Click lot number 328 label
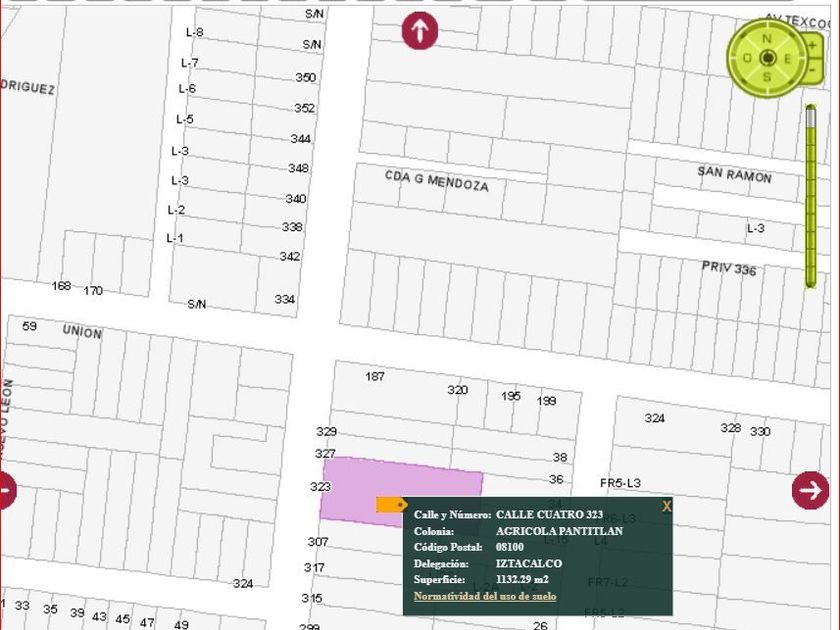Image resolution: width=840 pixels, height=630 pixels. [731, 428]
